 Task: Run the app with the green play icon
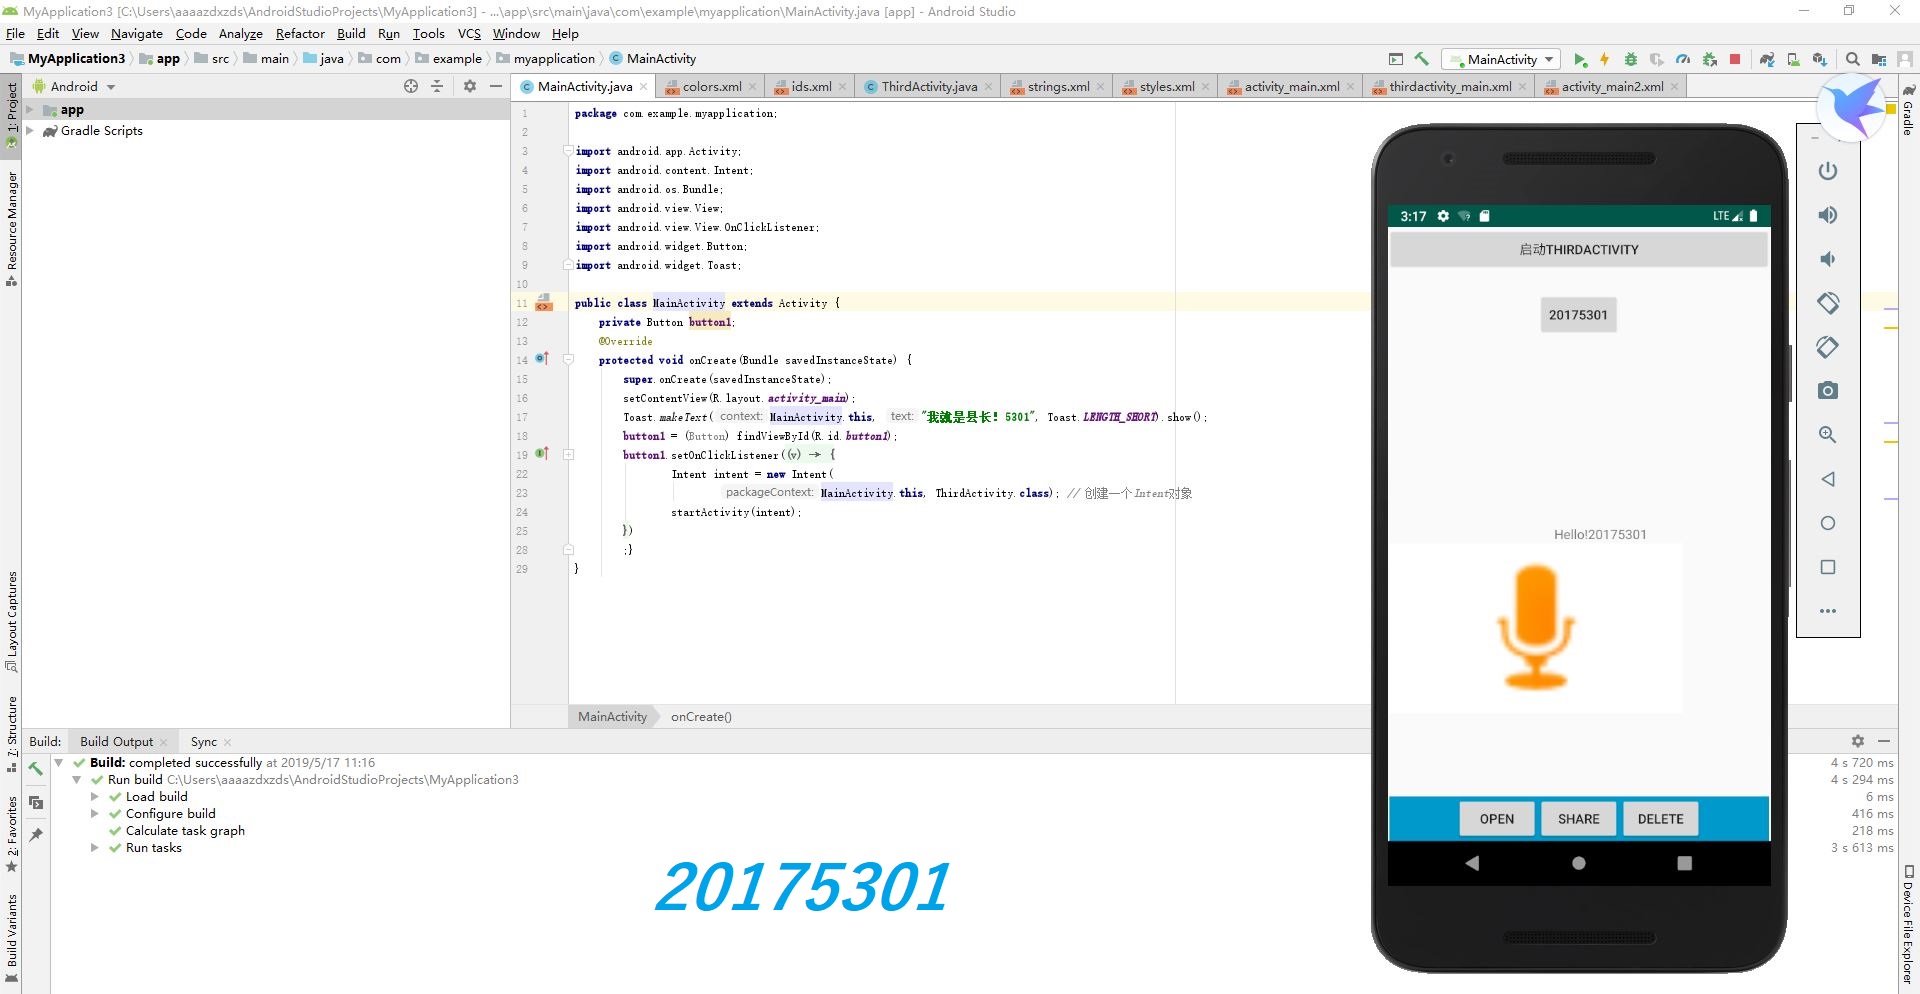coord(1579,60)
